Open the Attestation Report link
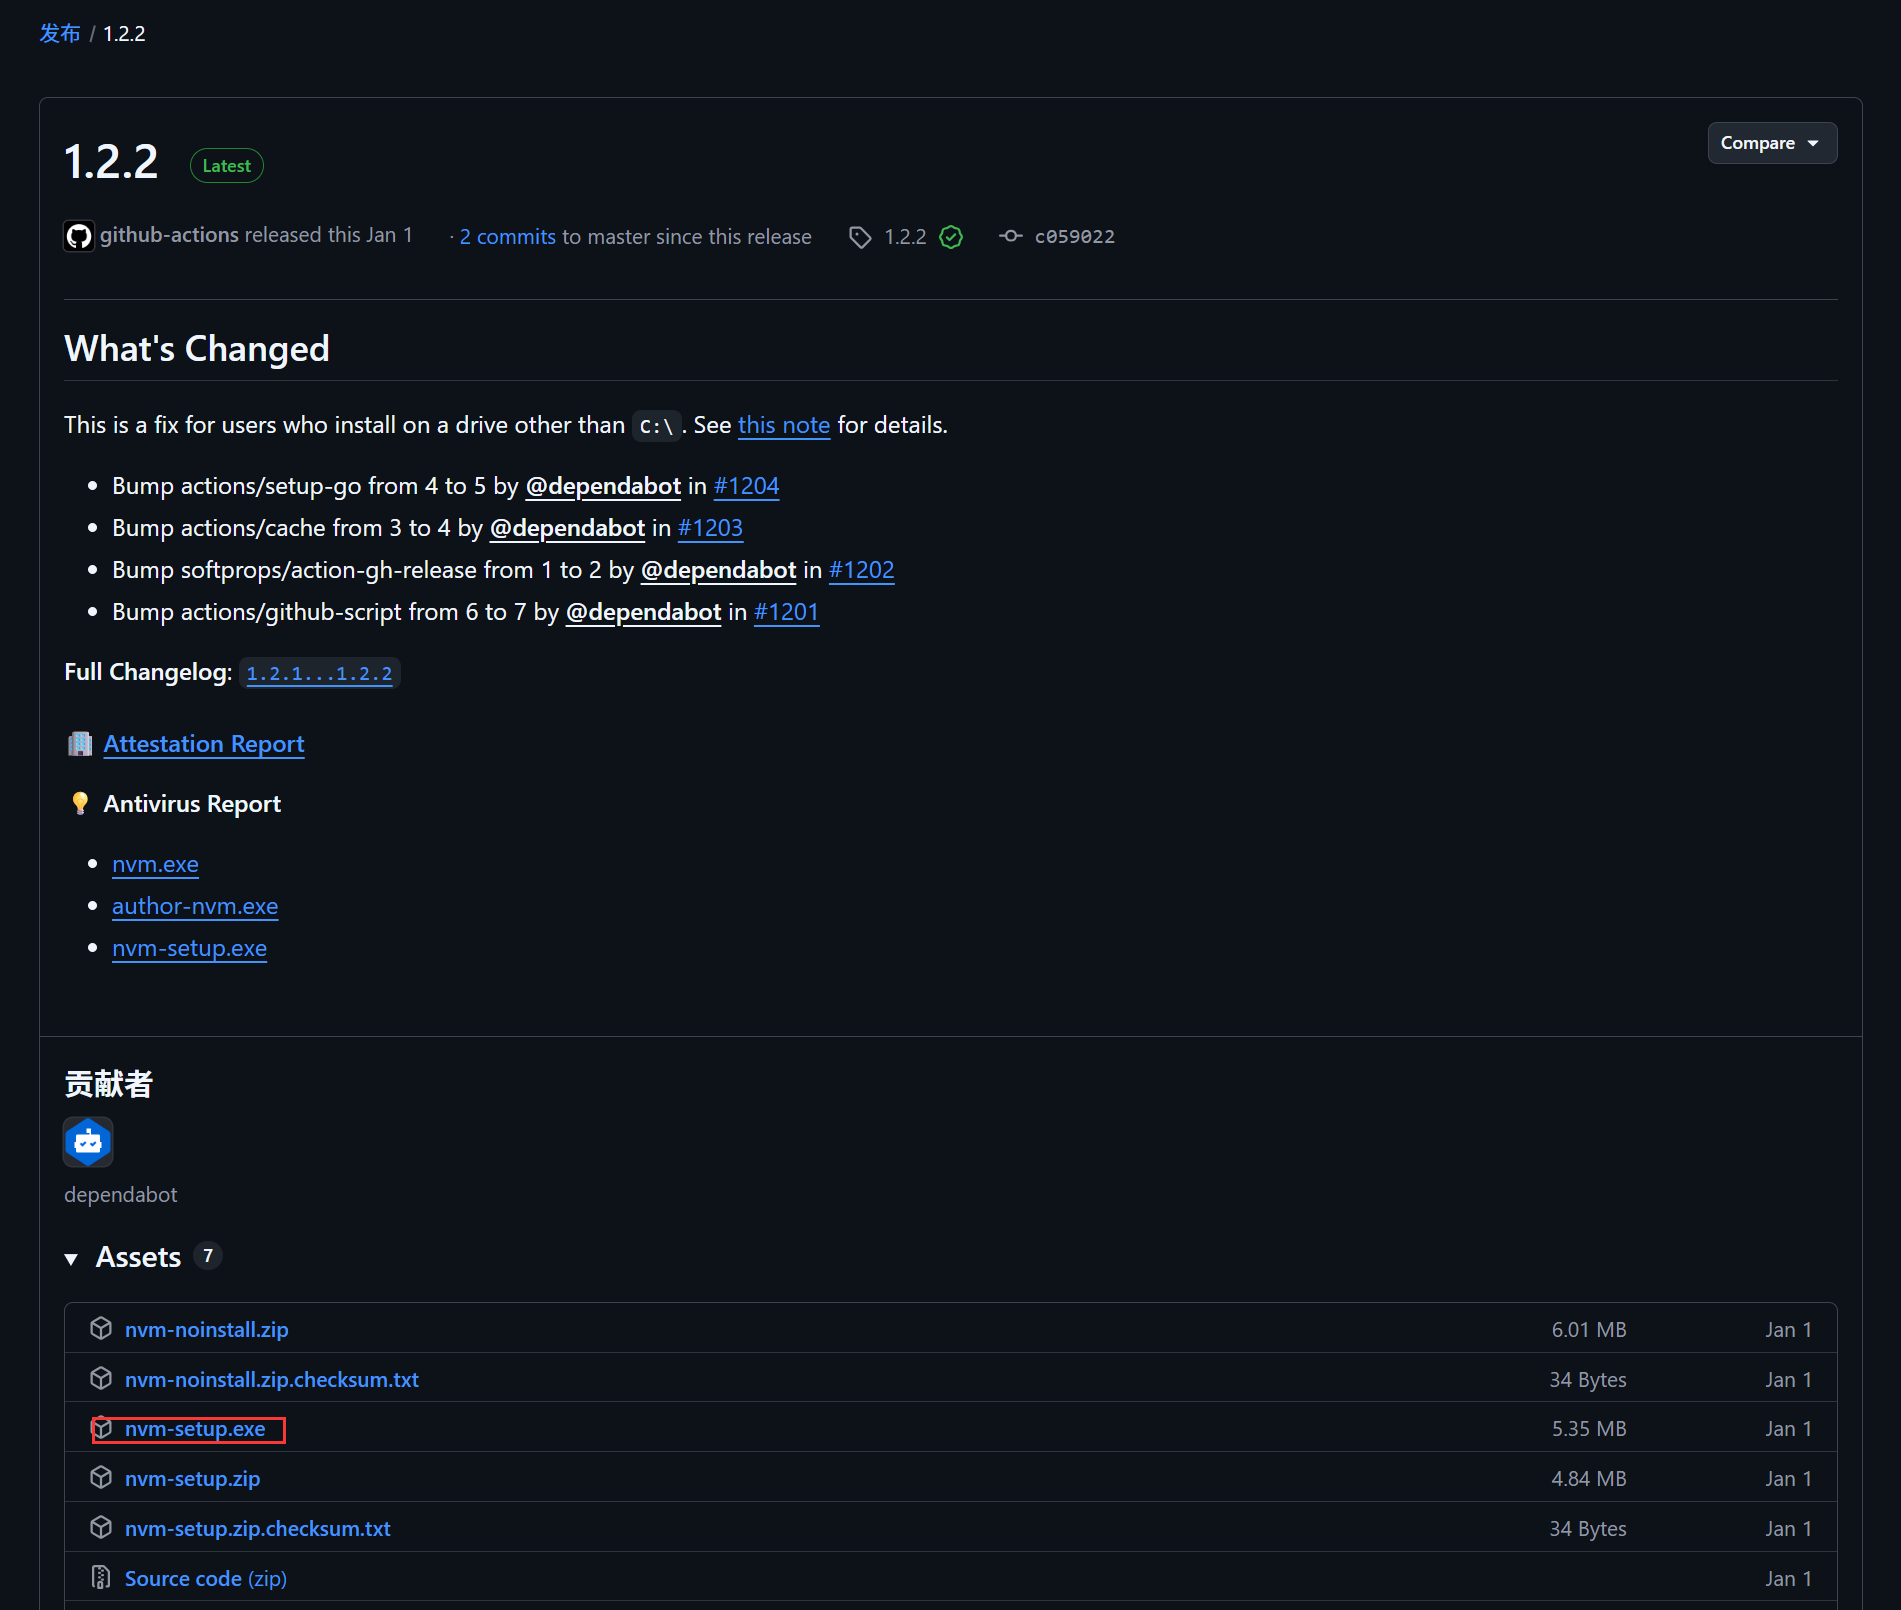 (204, 744)
